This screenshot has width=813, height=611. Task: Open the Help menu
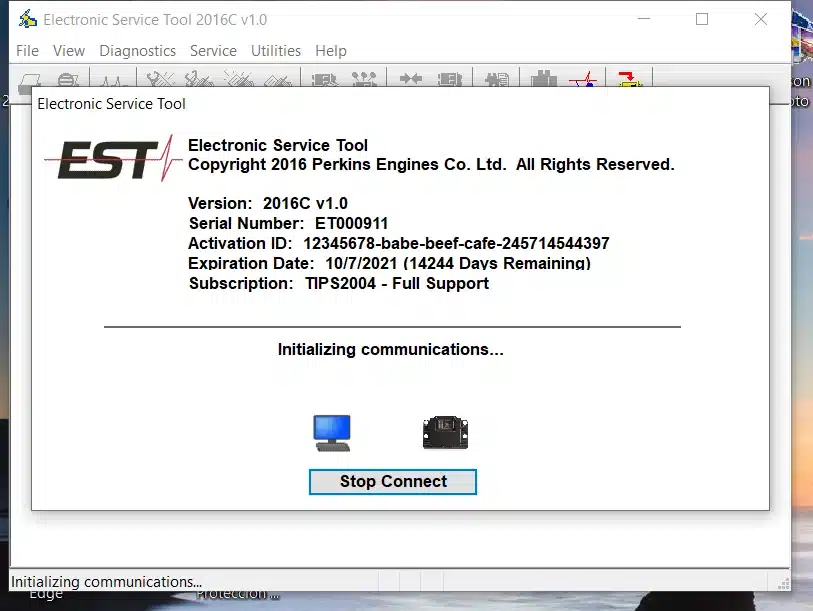331,51
